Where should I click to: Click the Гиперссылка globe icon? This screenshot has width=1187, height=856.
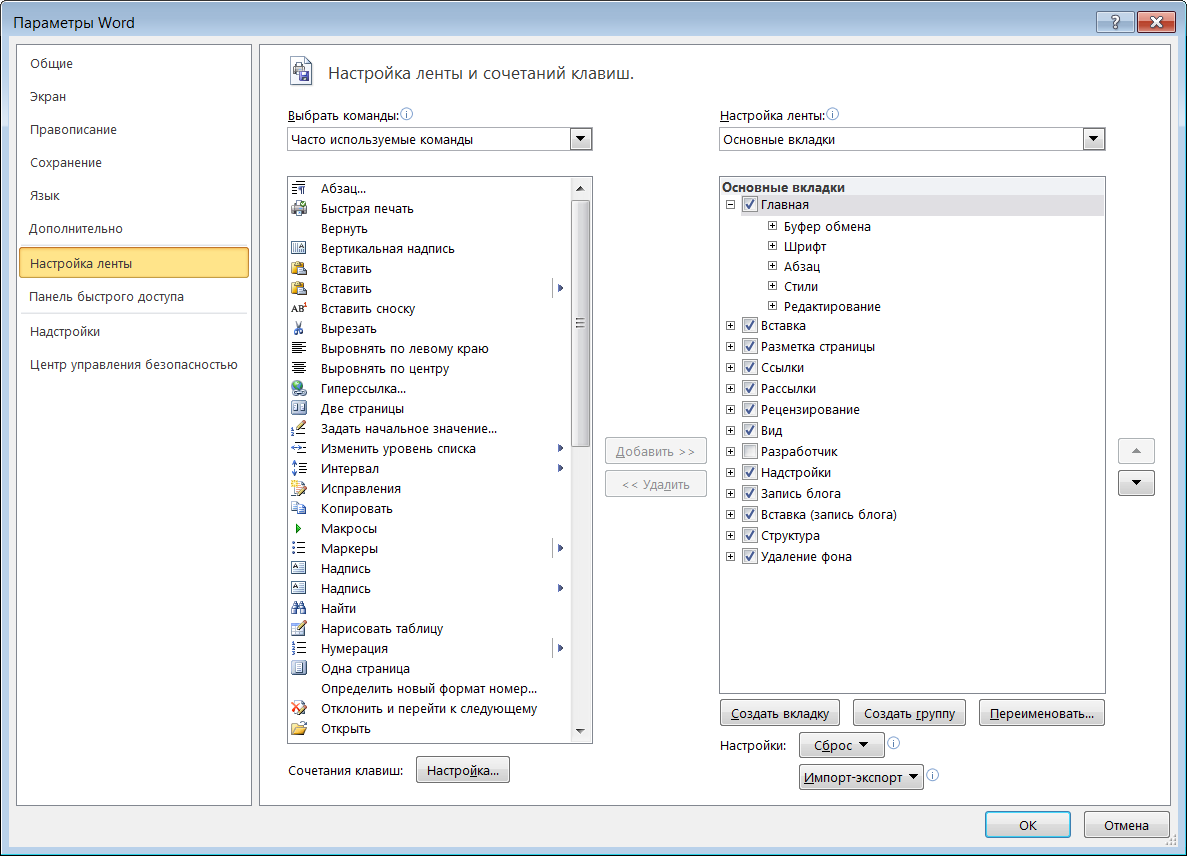(299, 388)
